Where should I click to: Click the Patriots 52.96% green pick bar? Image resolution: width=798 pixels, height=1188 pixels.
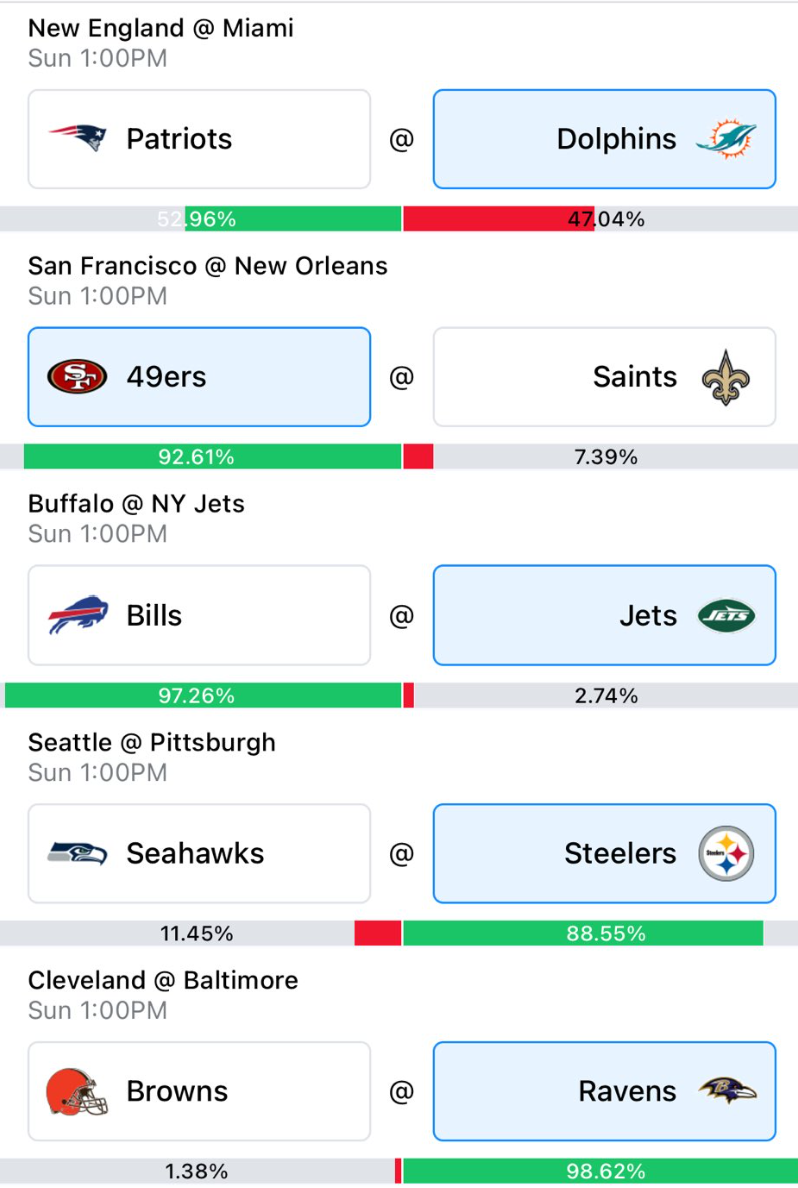point(293,219)
